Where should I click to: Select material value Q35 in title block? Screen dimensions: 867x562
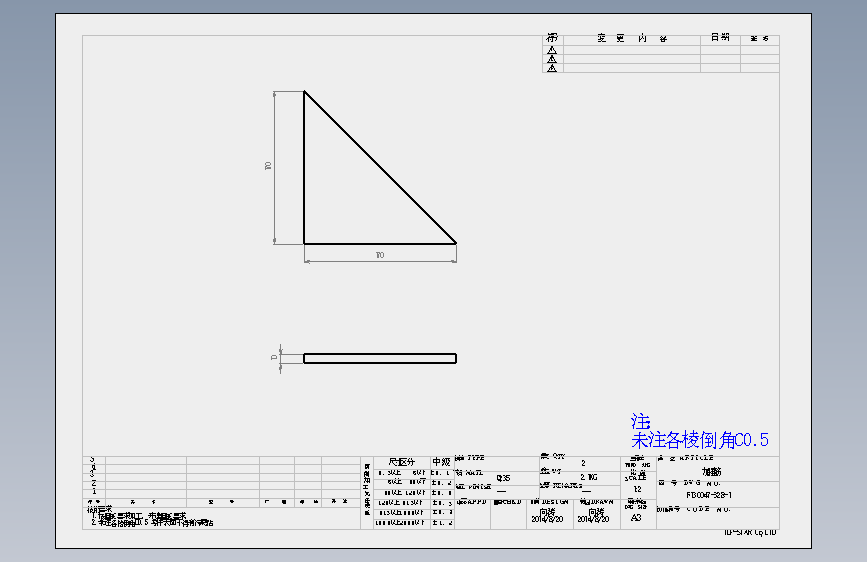click(x=503, y=478)
